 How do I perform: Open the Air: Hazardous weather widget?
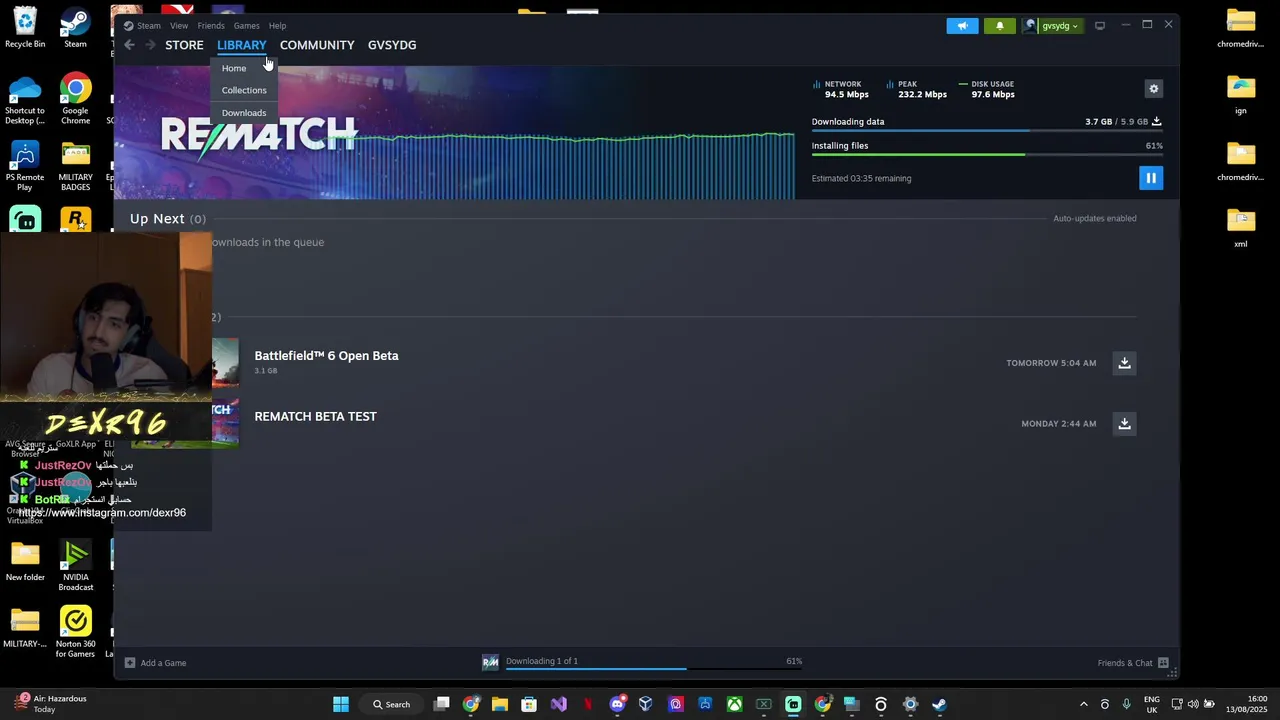[50, 704]
